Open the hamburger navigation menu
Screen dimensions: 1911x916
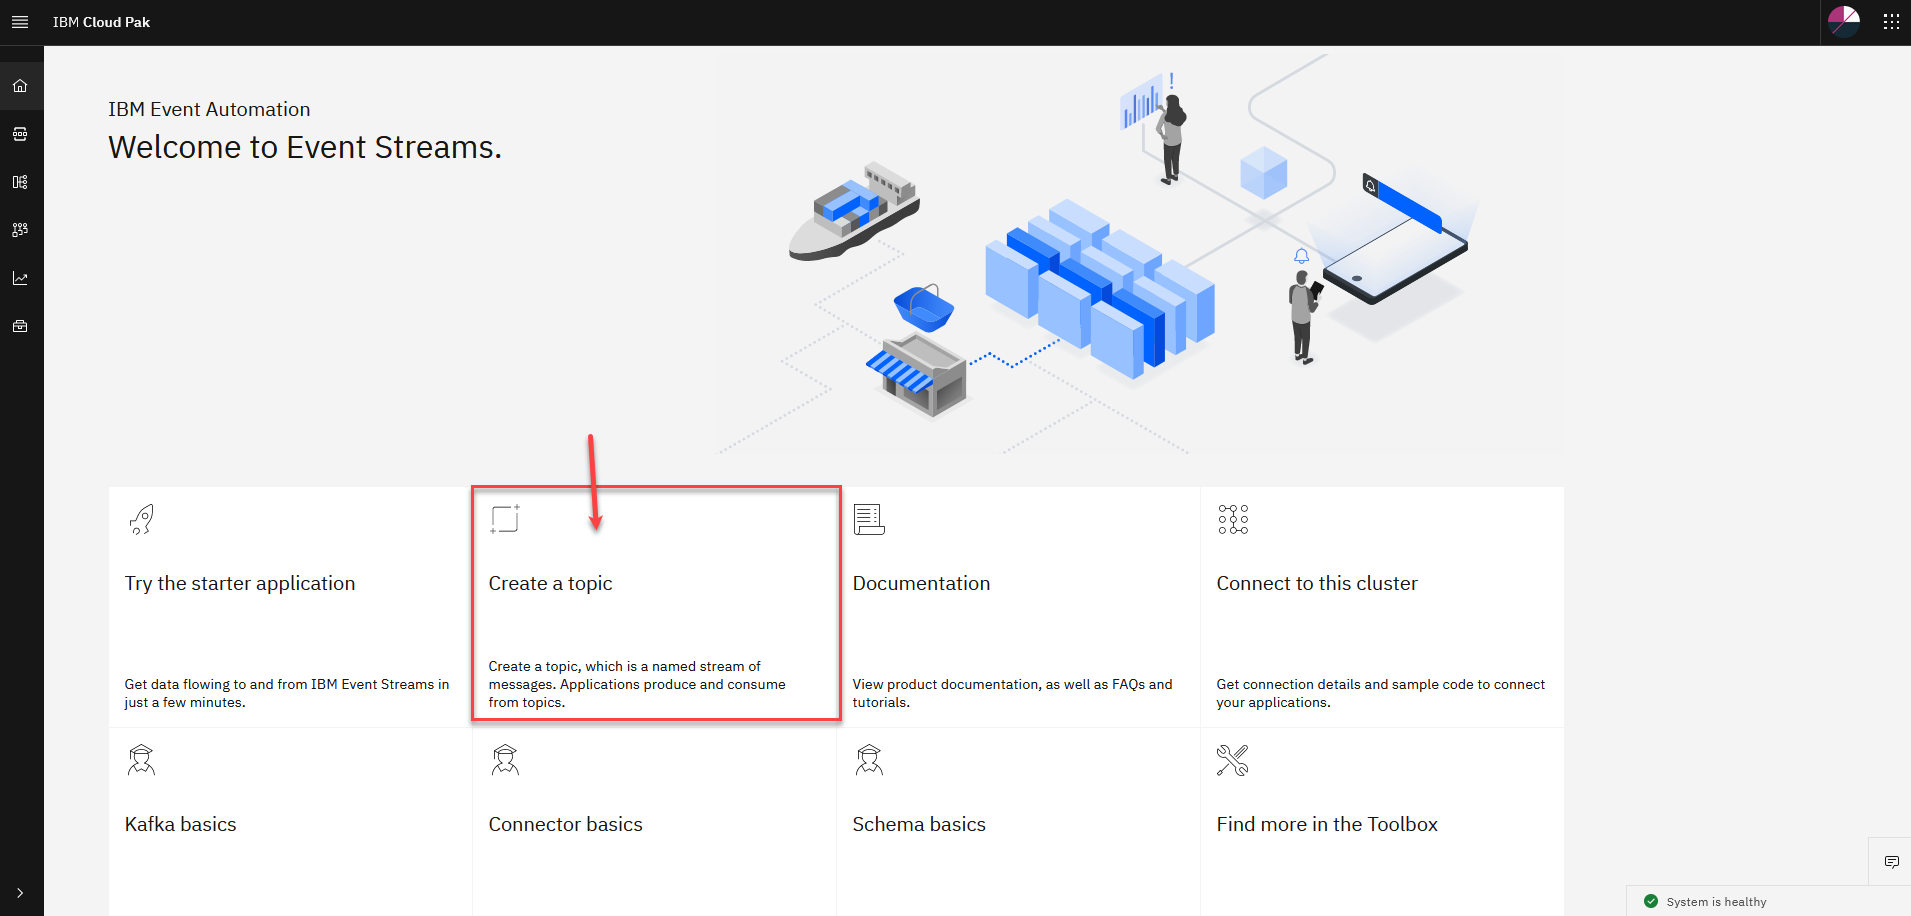[20, 22]
